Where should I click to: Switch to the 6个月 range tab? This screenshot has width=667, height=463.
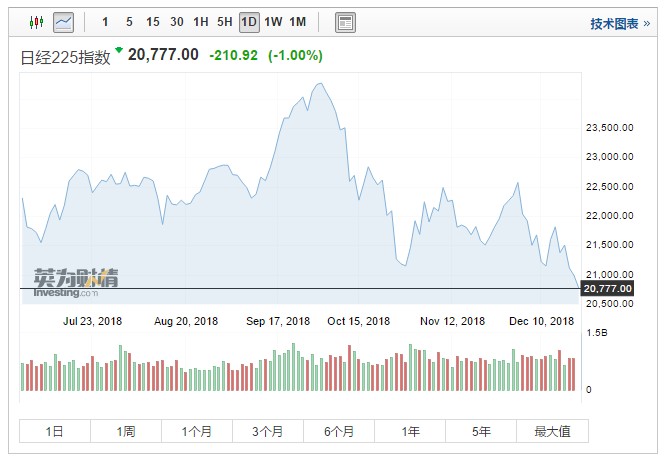pos(339,431)
